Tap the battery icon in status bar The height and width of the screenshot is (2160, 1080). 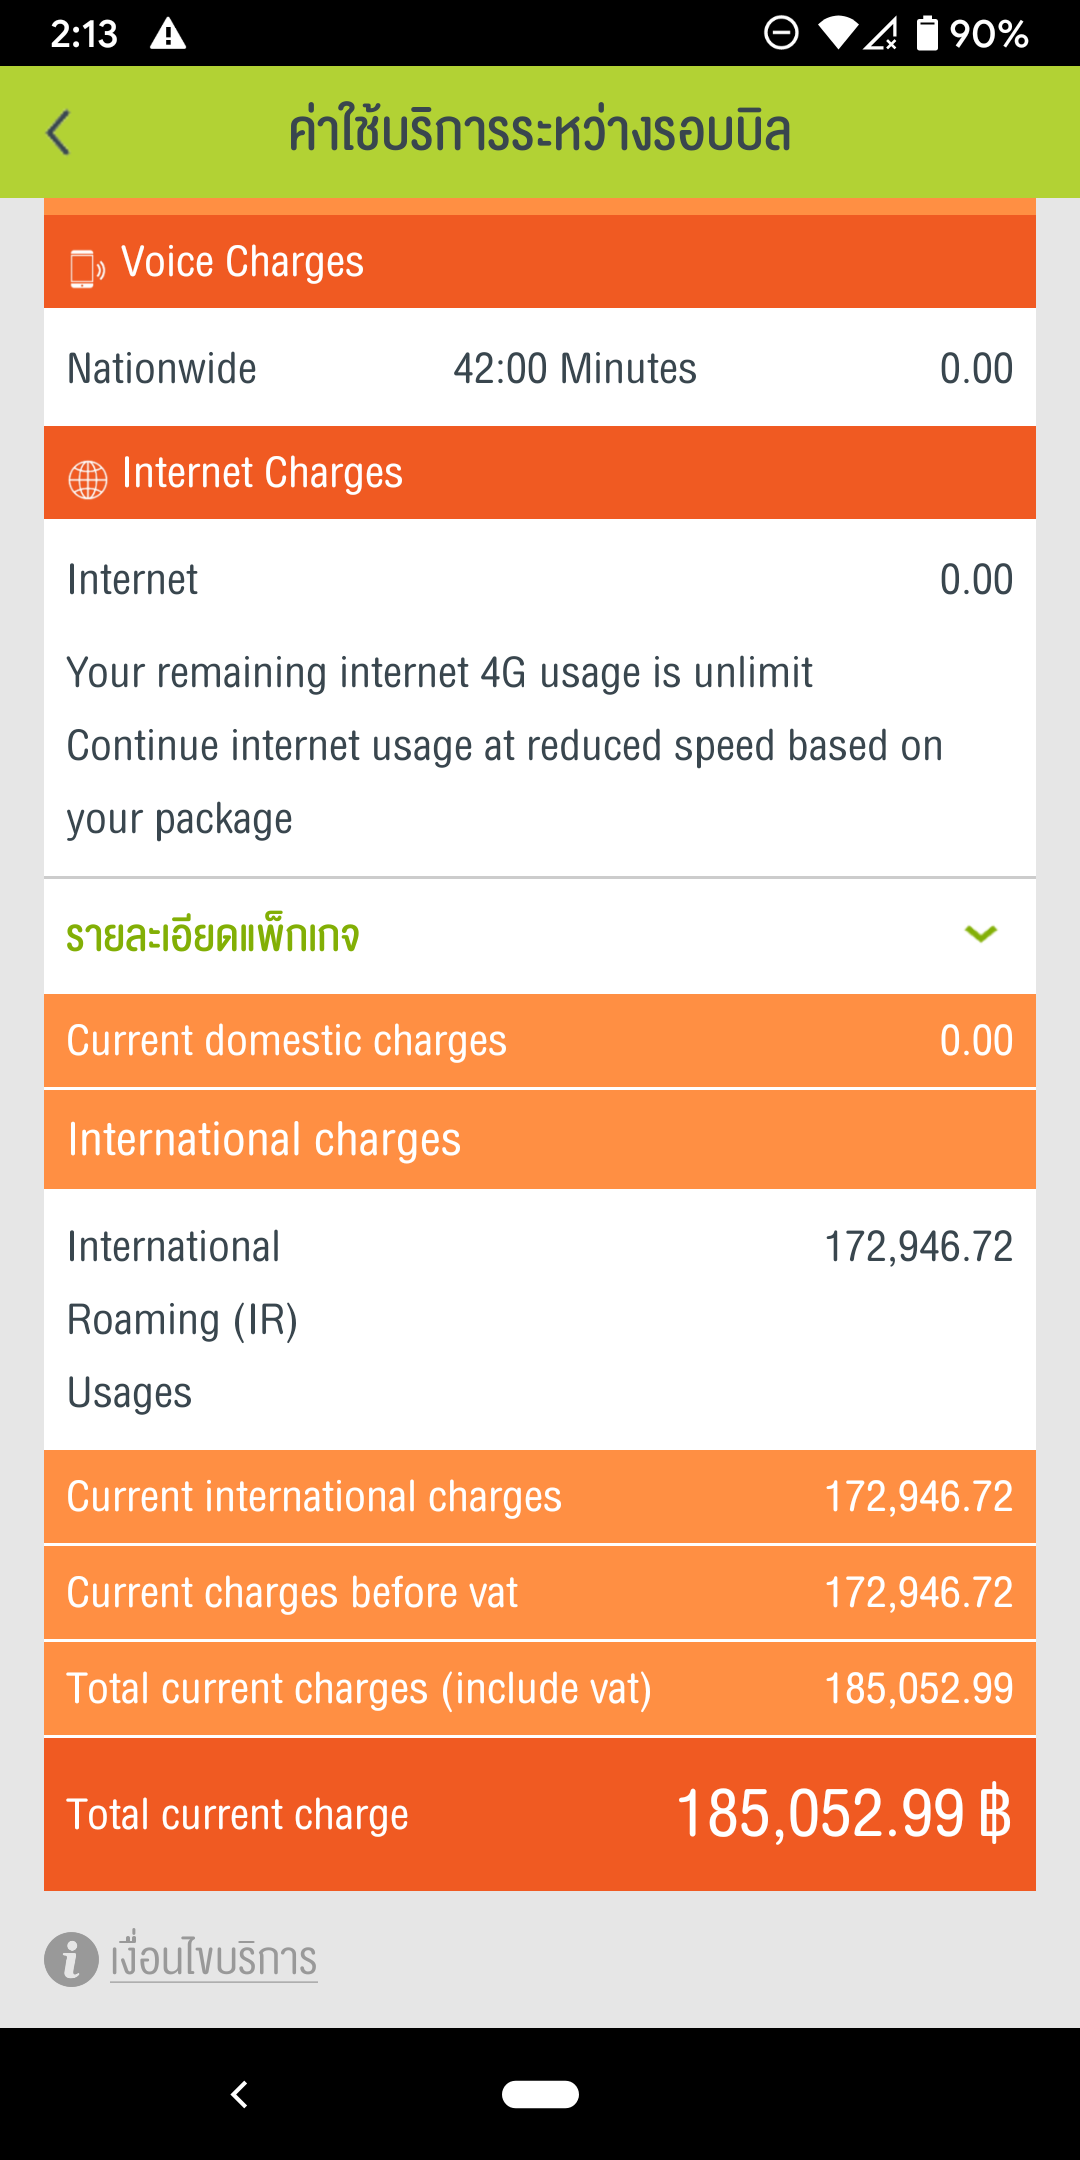point(928,34)
